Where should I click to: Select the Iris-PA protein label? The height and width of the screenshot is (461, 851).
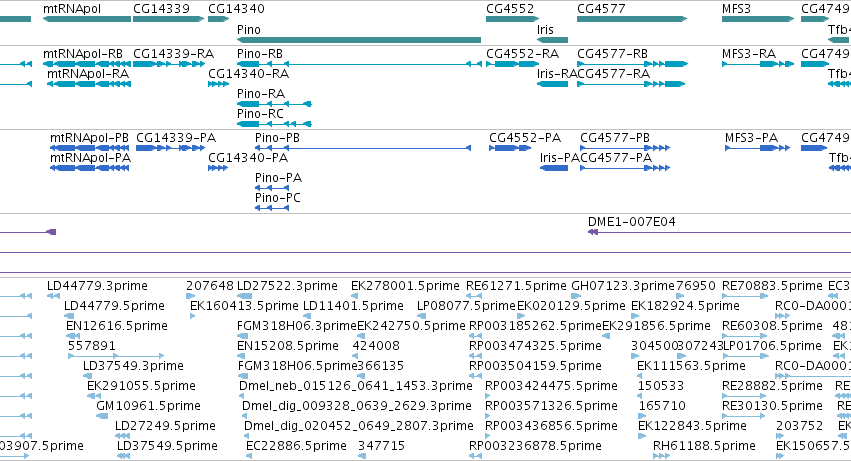(560, 158)
